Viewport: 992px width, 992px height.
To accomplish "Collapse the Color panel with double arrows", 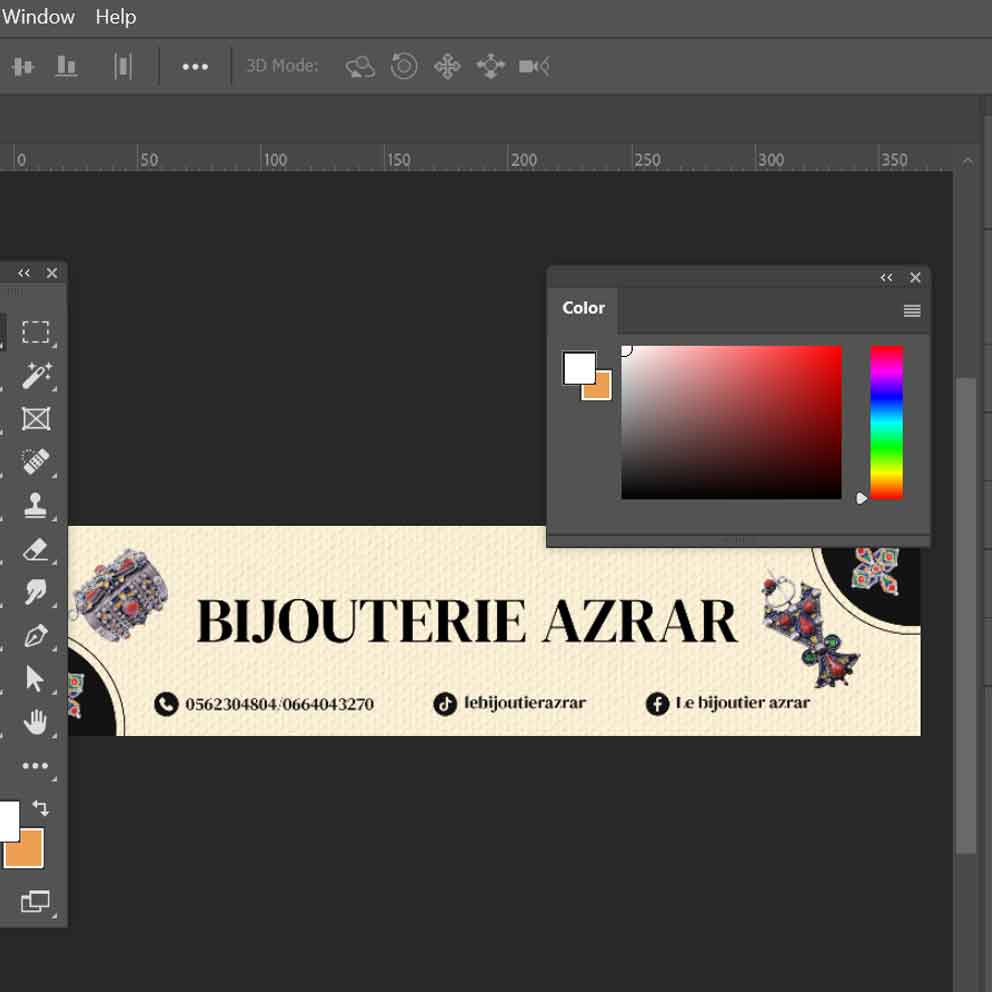I will (x=886, y=278).
